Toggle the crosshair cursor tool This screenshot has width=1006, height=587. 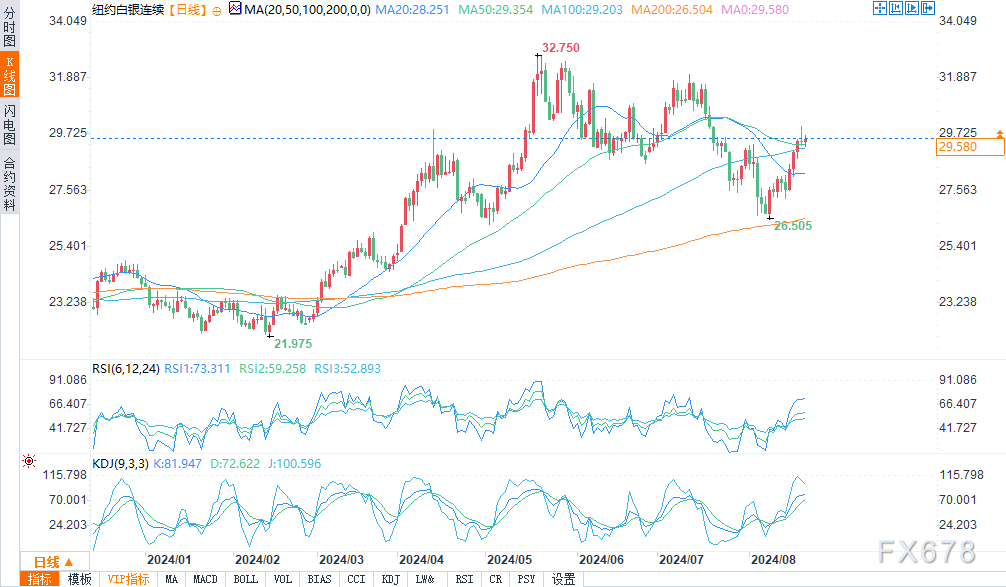(x=880, y=8)
